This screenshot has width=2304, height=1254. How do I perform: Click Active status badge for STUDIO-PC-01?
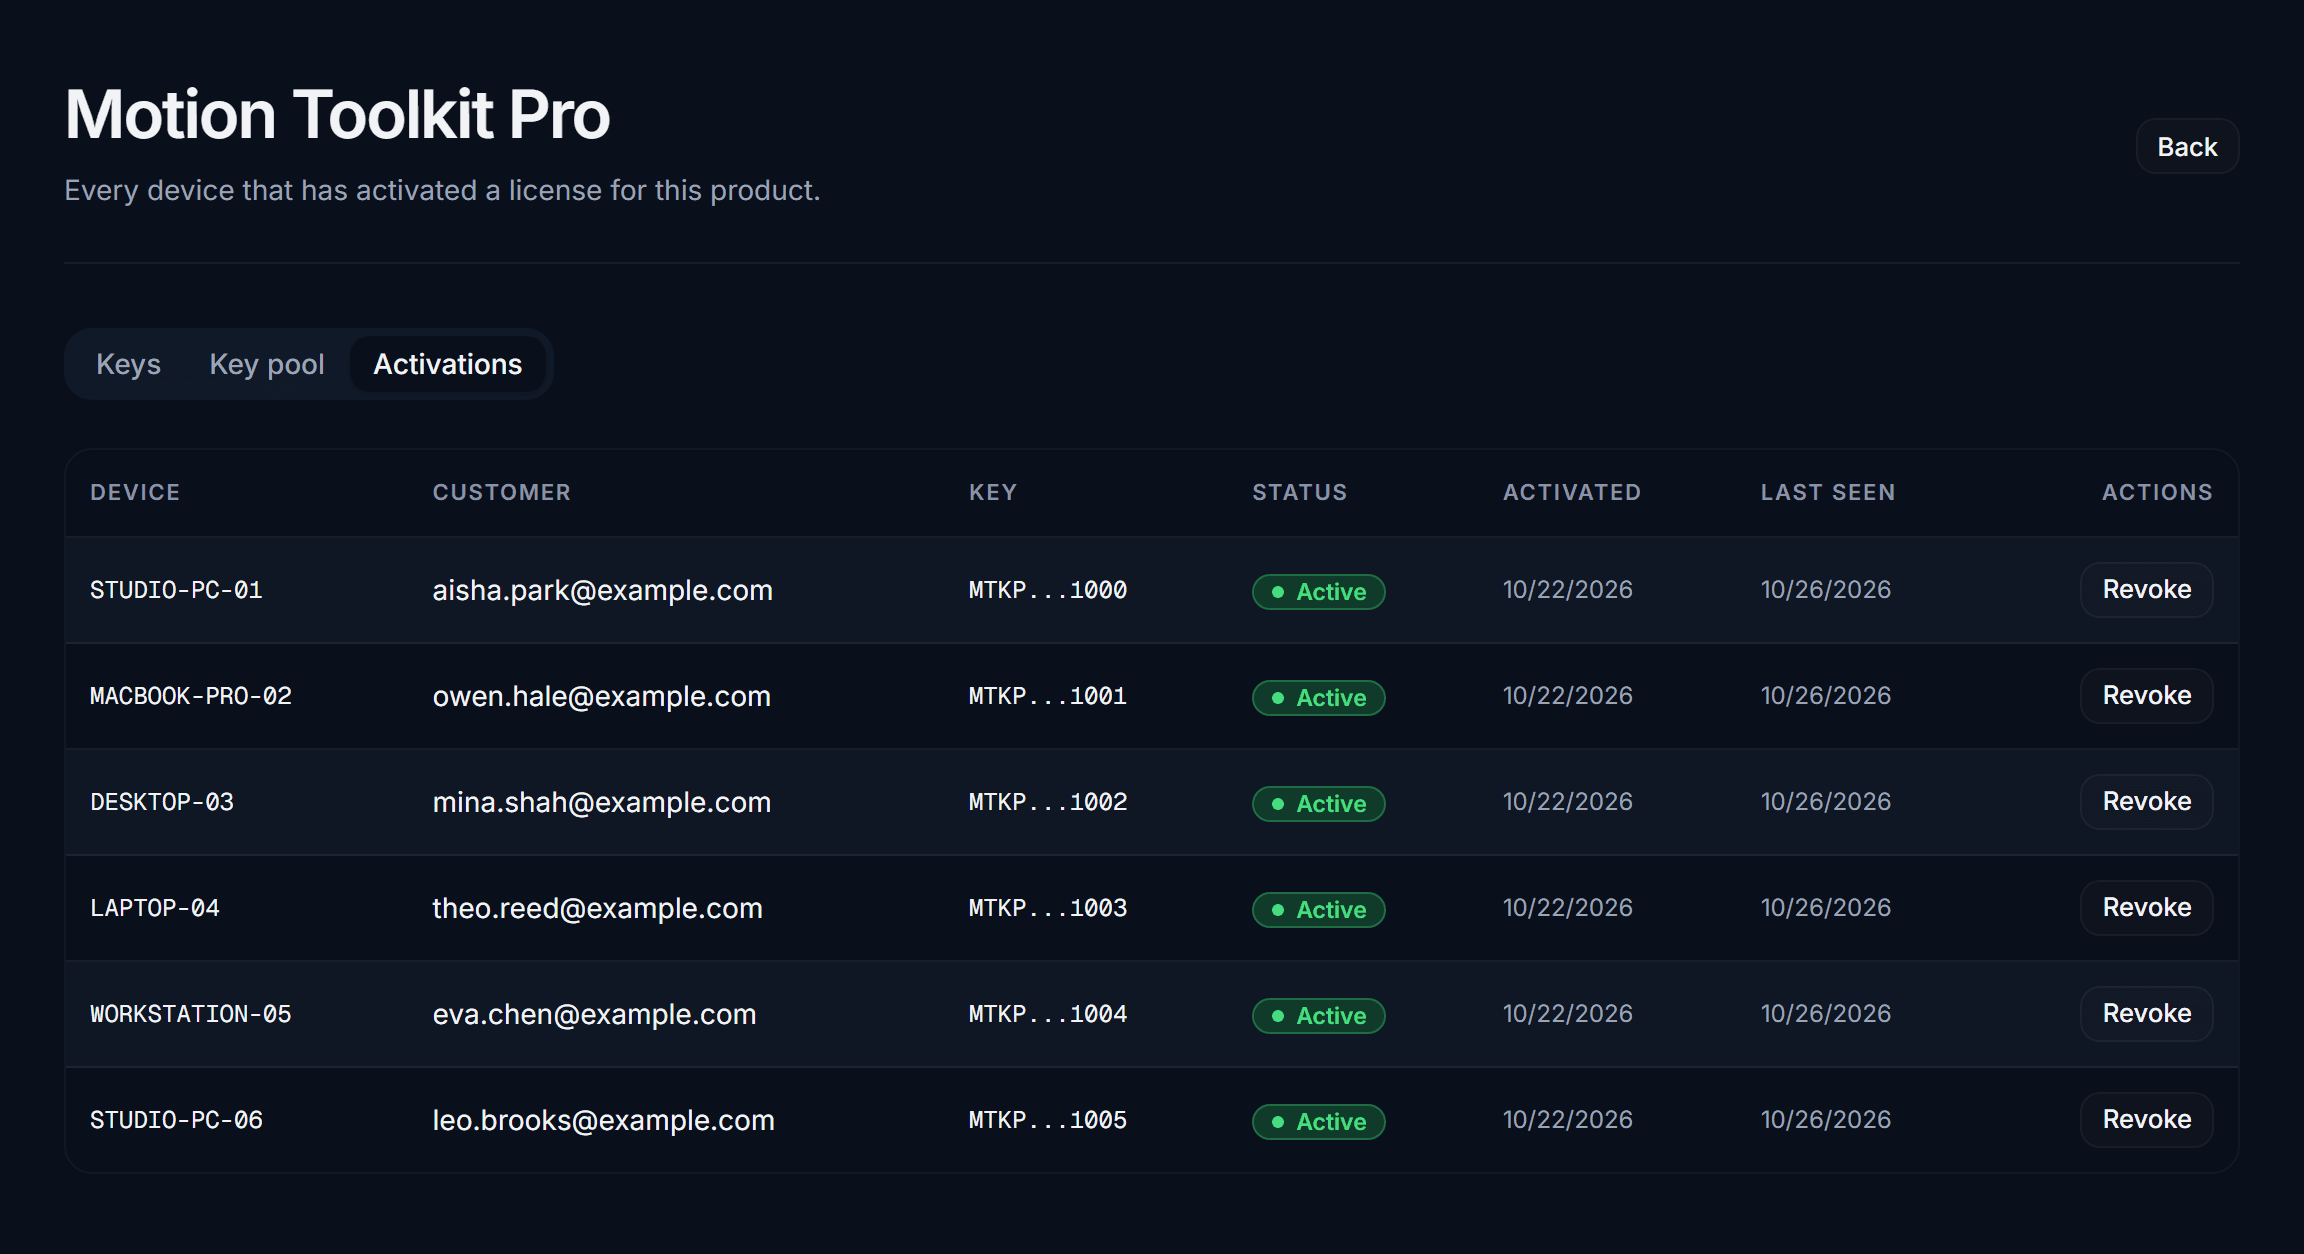pyautogui.click(x=1318, y=592)
